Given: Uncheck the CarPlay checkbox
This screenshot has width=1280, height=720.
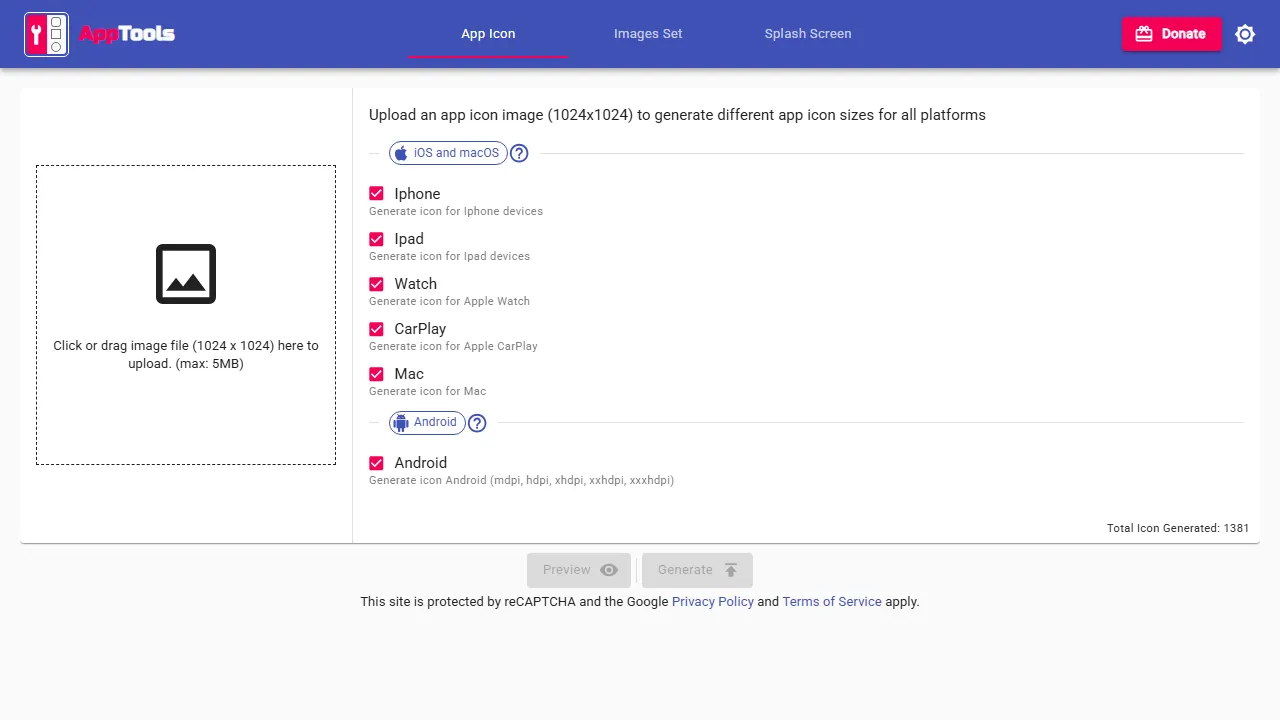Looking at the screenshot, I should click(376, 328).
